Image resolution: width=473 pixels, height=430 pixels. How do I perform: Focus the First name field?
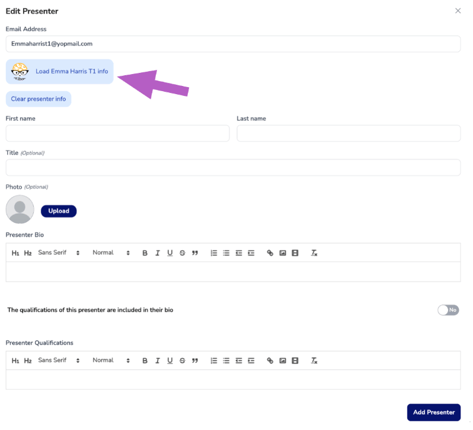(118, 133)
